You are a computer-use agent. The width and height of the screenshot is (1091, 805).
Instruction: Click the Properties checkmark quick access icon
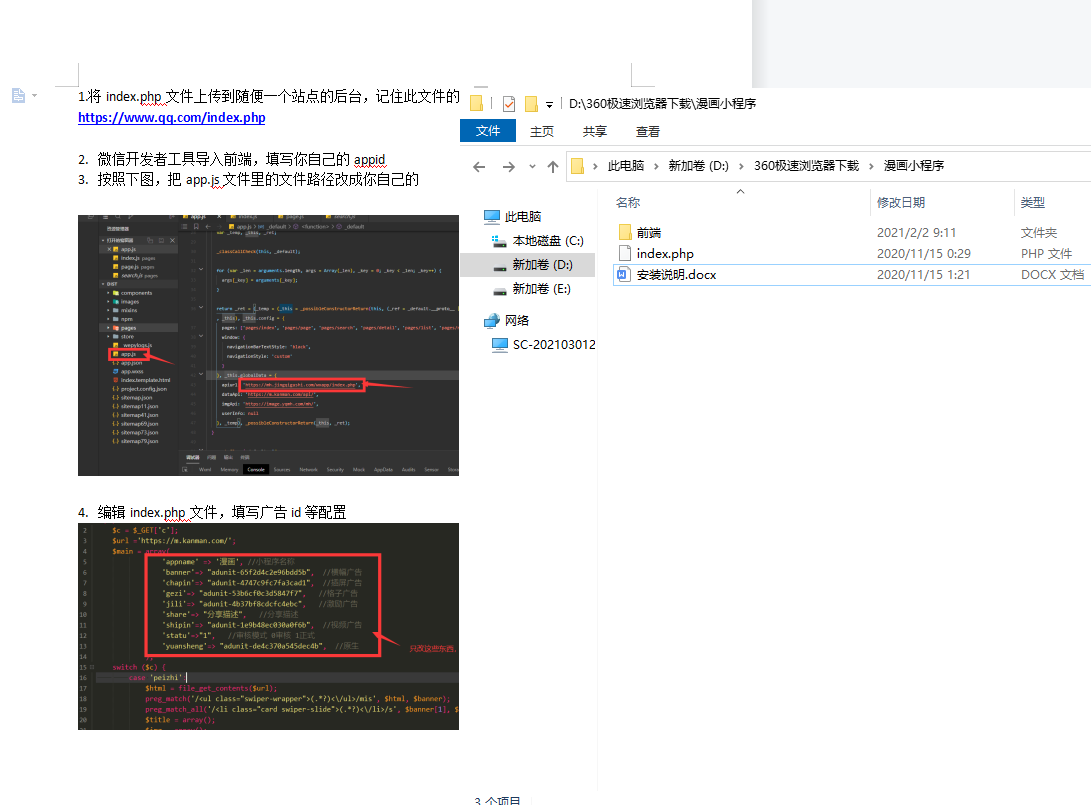[509, 104]
